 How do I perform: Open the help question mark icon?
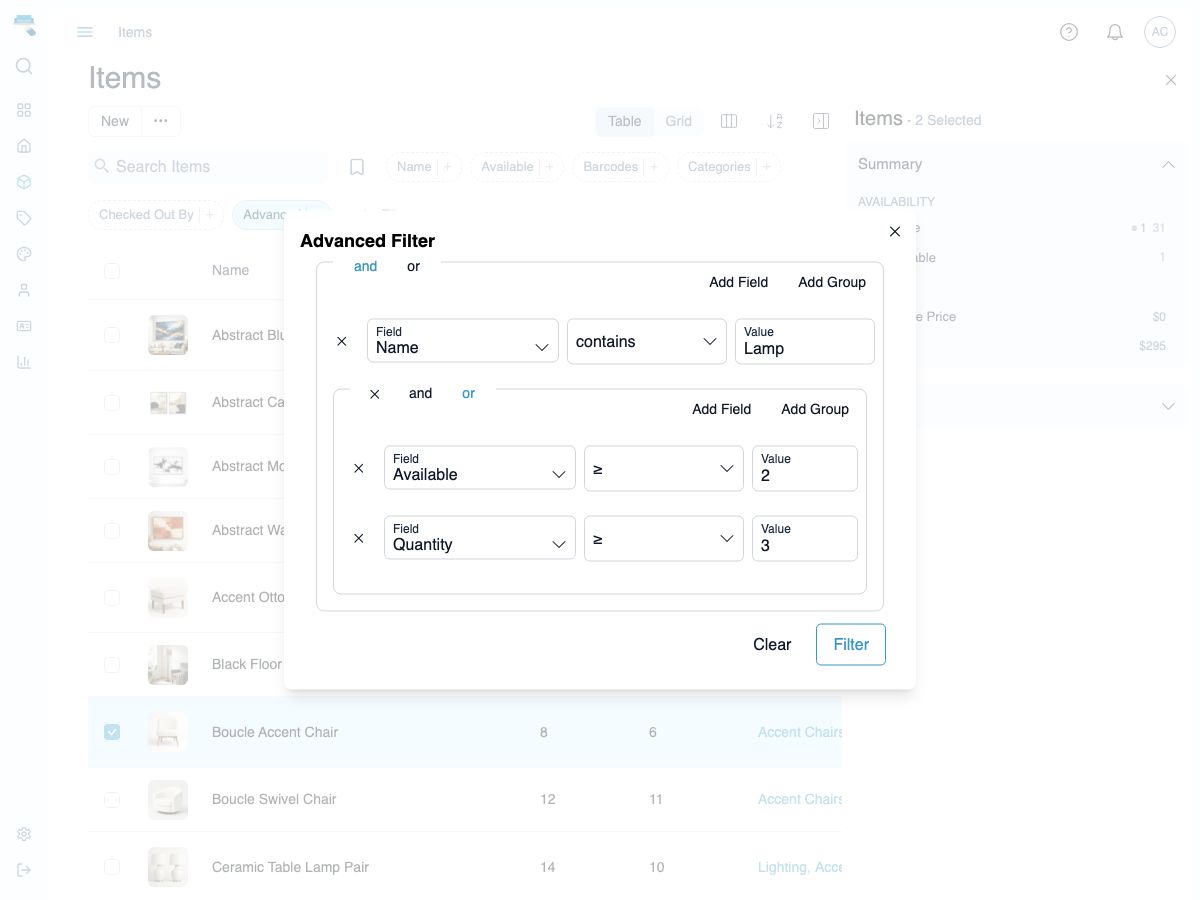click(1069, 32)
